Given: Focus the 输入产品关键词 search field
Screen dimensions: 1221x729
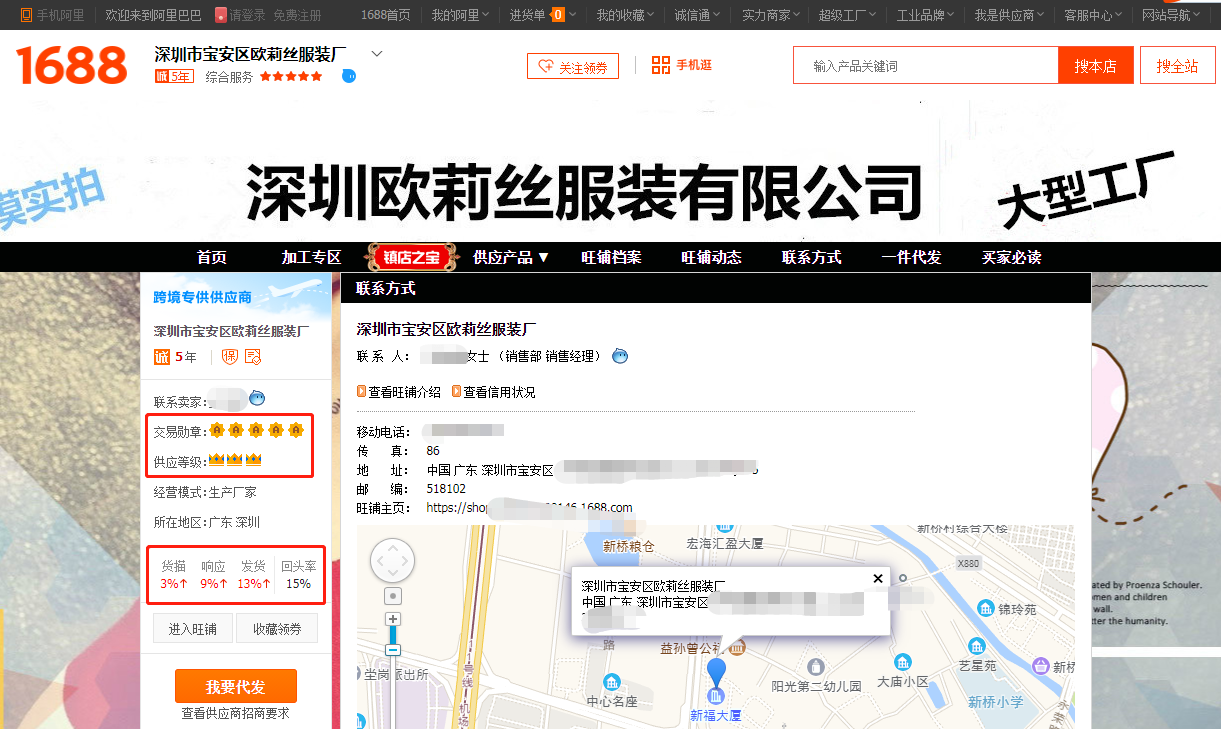Looking at the screenshot, I should click(926, 66).
